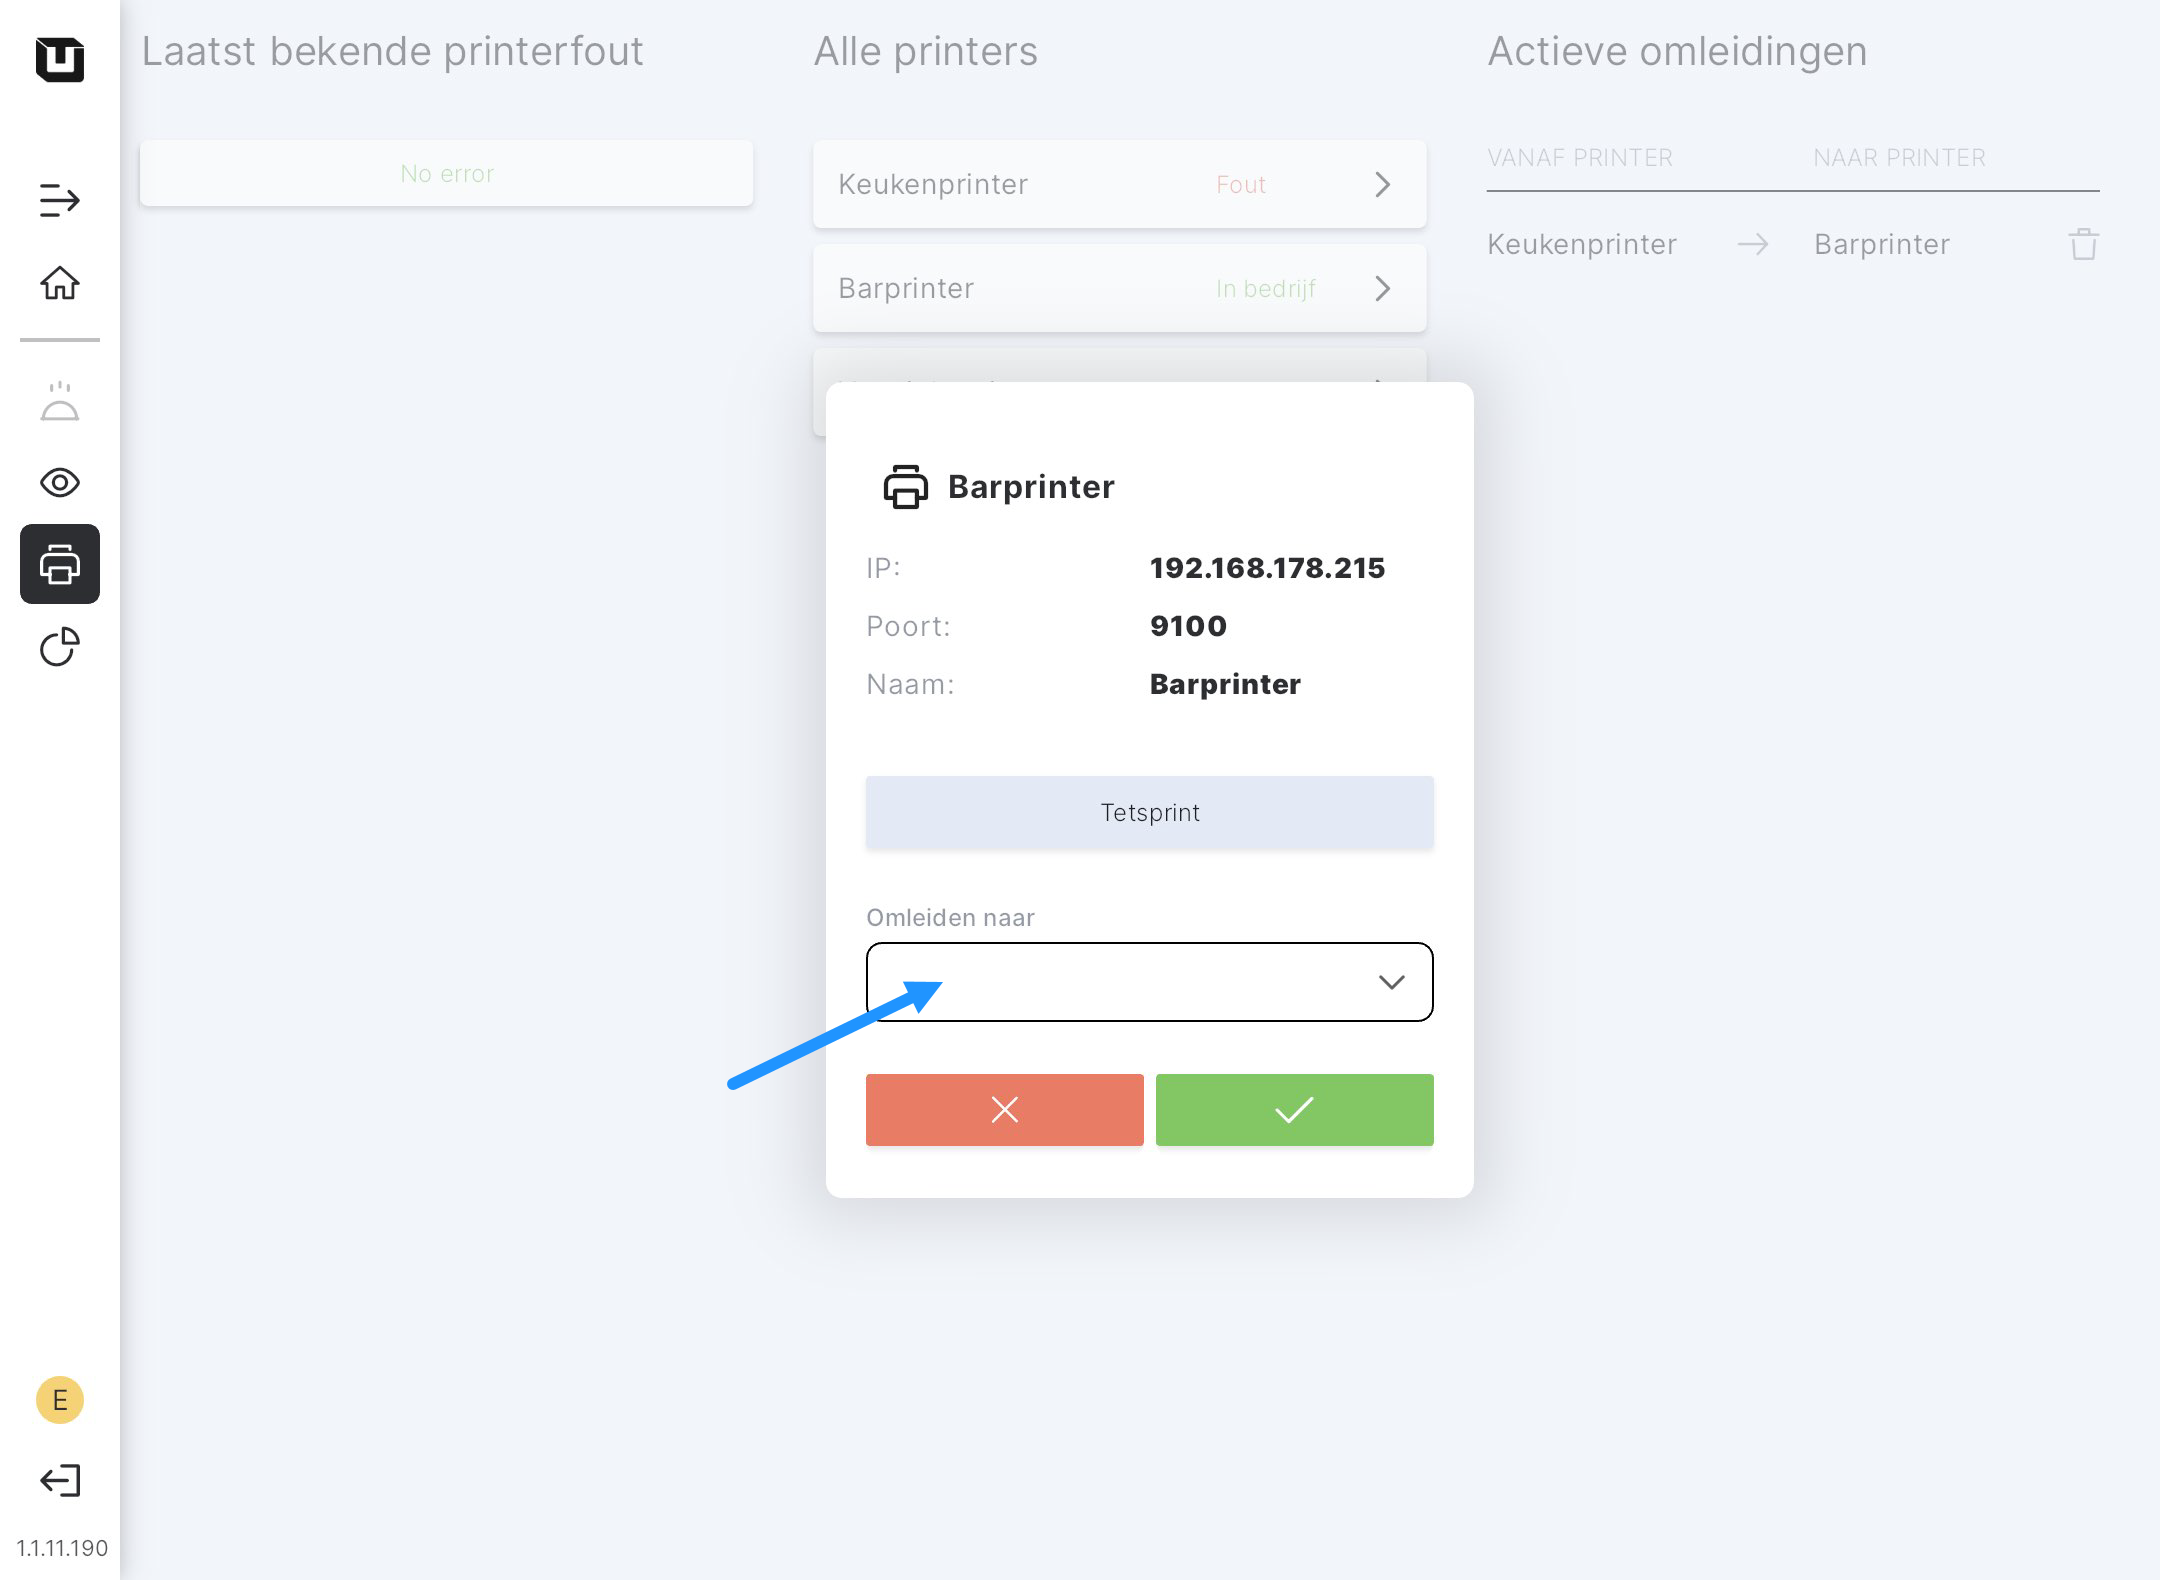Open the dish service bell icon

[60, 402]
